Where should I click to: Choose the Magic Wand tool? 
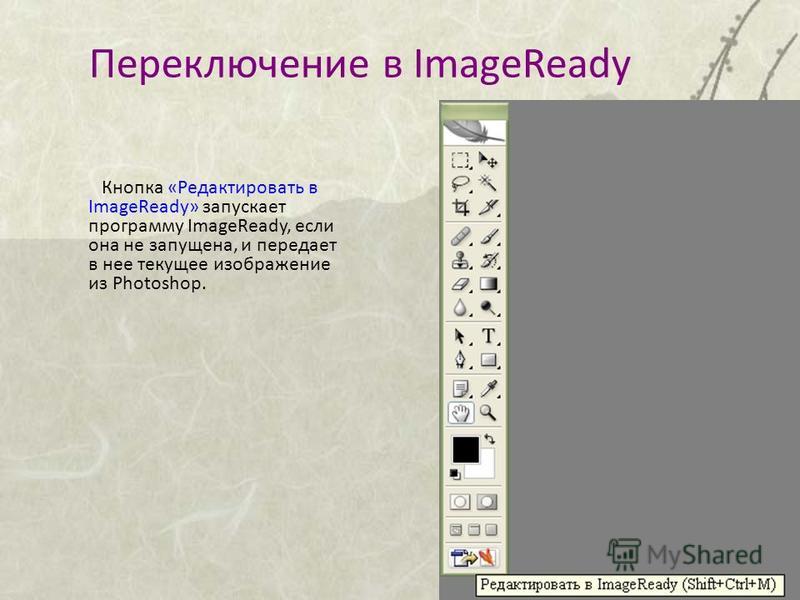pos(488,184)
